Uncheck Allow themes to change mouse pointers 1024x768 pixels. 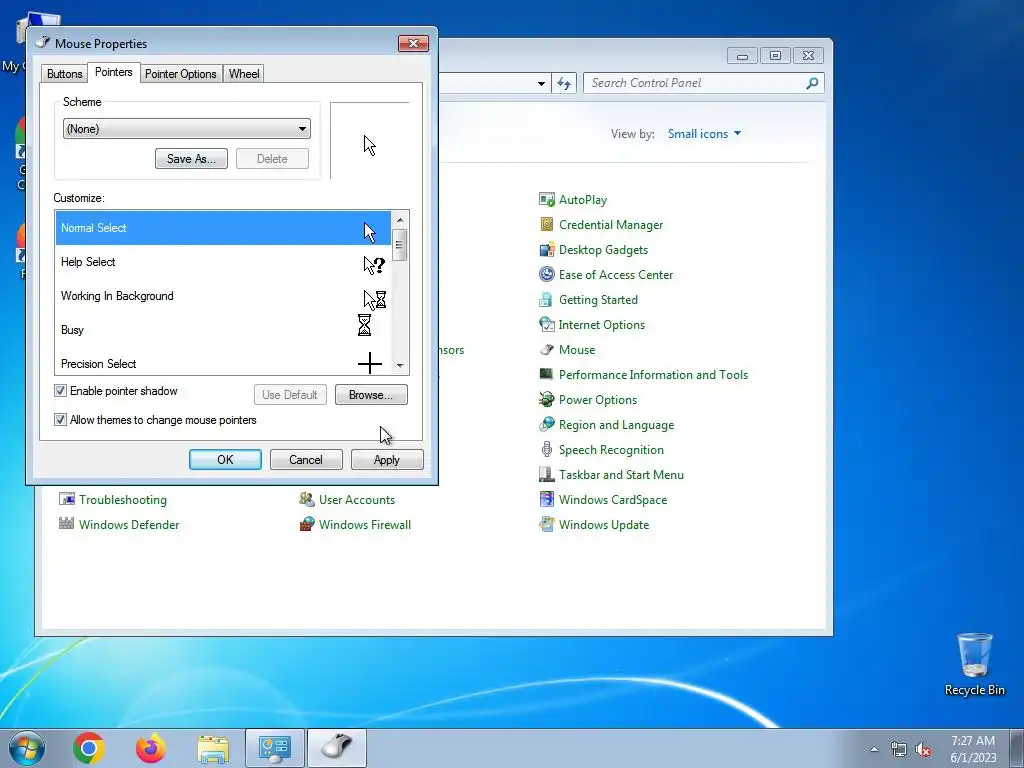[x=60, y=420]
